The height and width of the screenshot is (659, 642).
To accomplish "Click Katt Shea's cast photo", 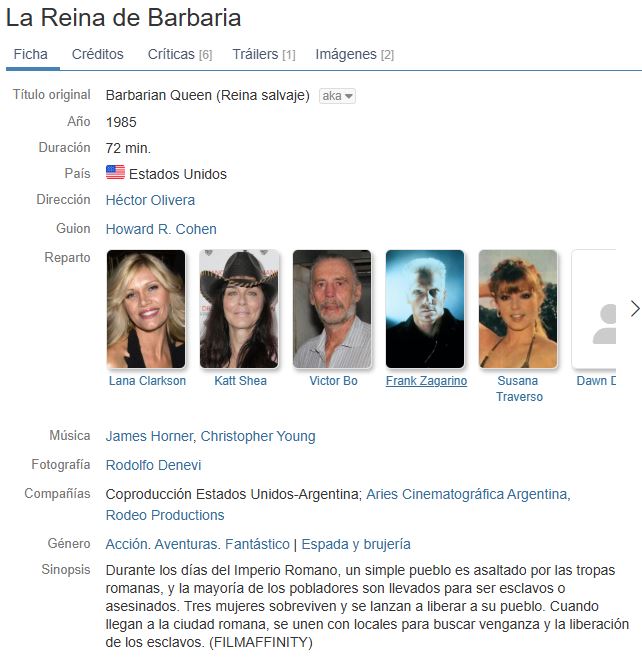I will (239, 309).
